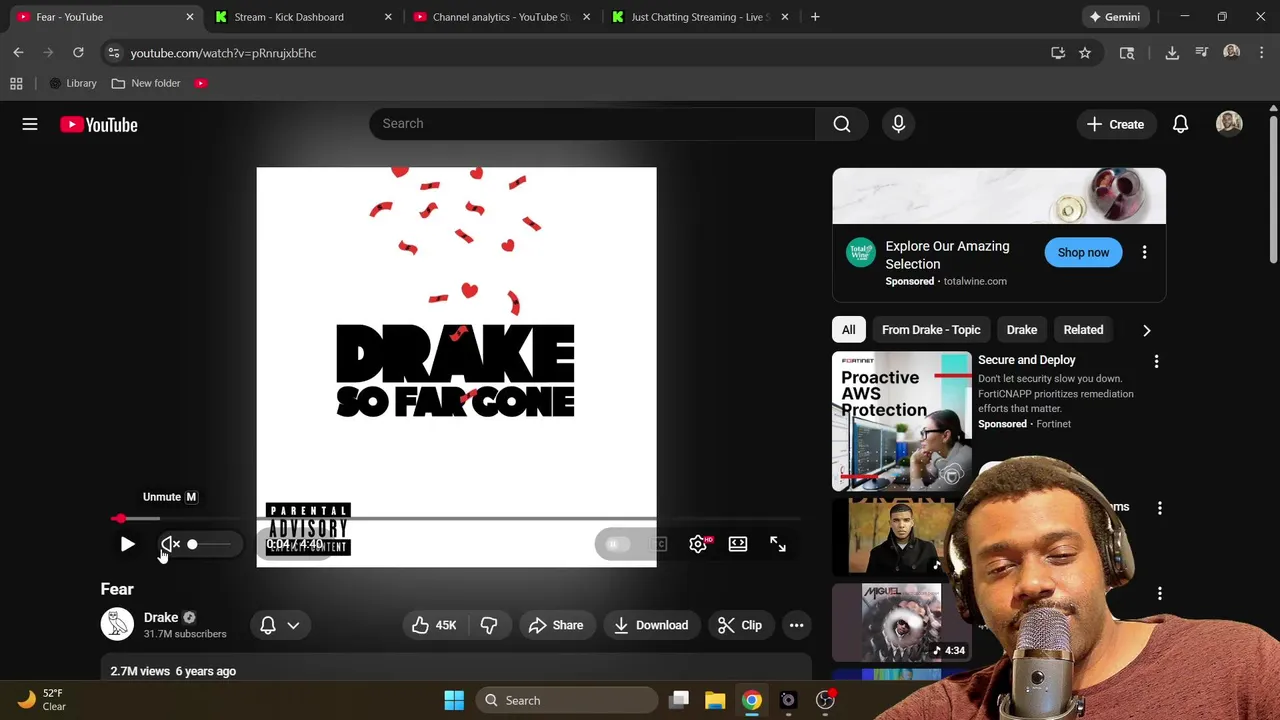The image size is (1280, 720).
Task: Open Chrome downloads icon
Action: pyautogui.click(x=1172, y=53)
